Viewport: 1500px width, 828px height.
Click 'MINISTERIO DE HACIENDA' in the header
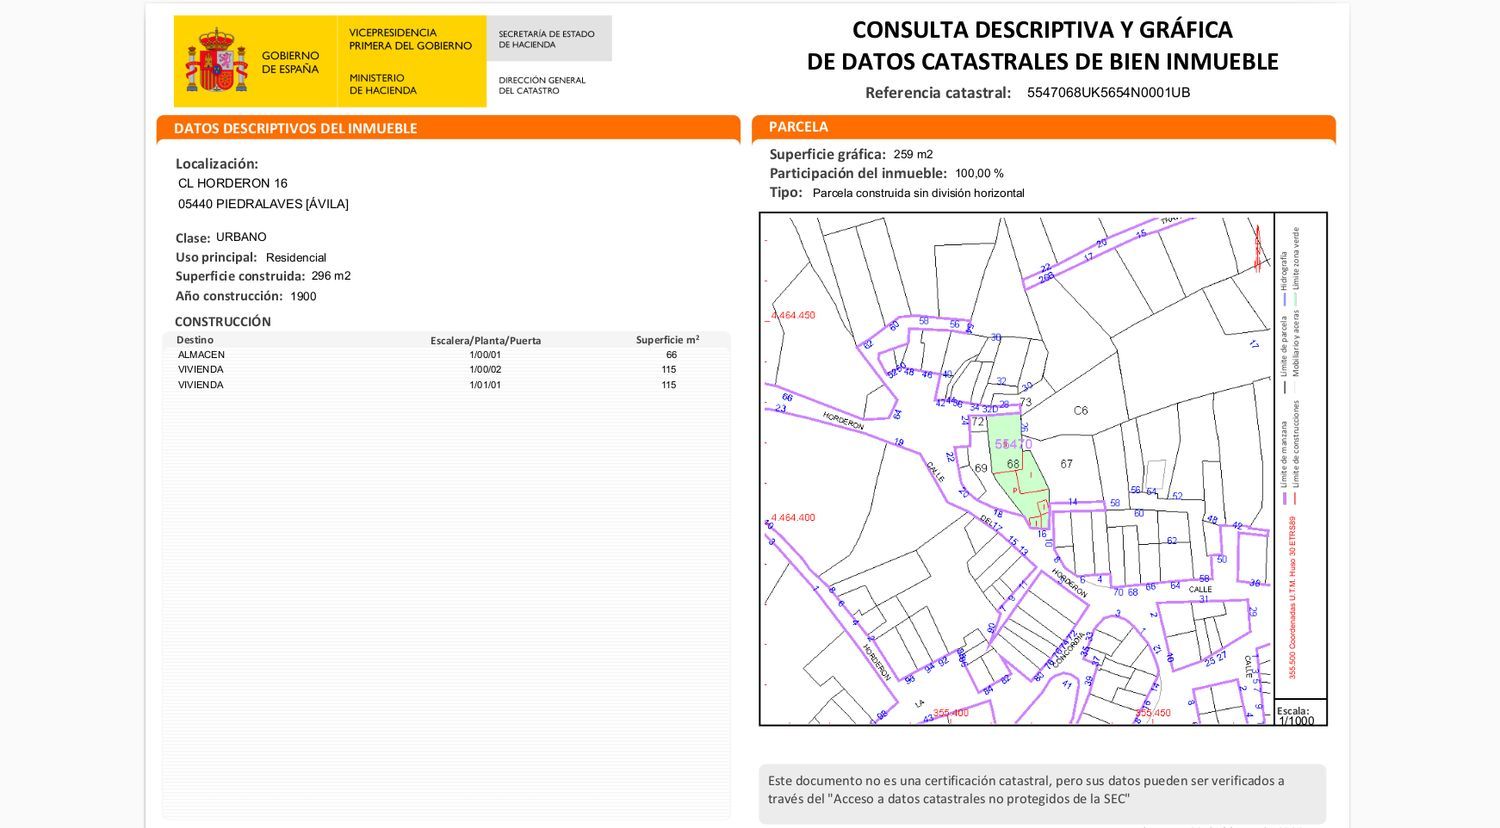pyautogui.click(x=383, y=84)
